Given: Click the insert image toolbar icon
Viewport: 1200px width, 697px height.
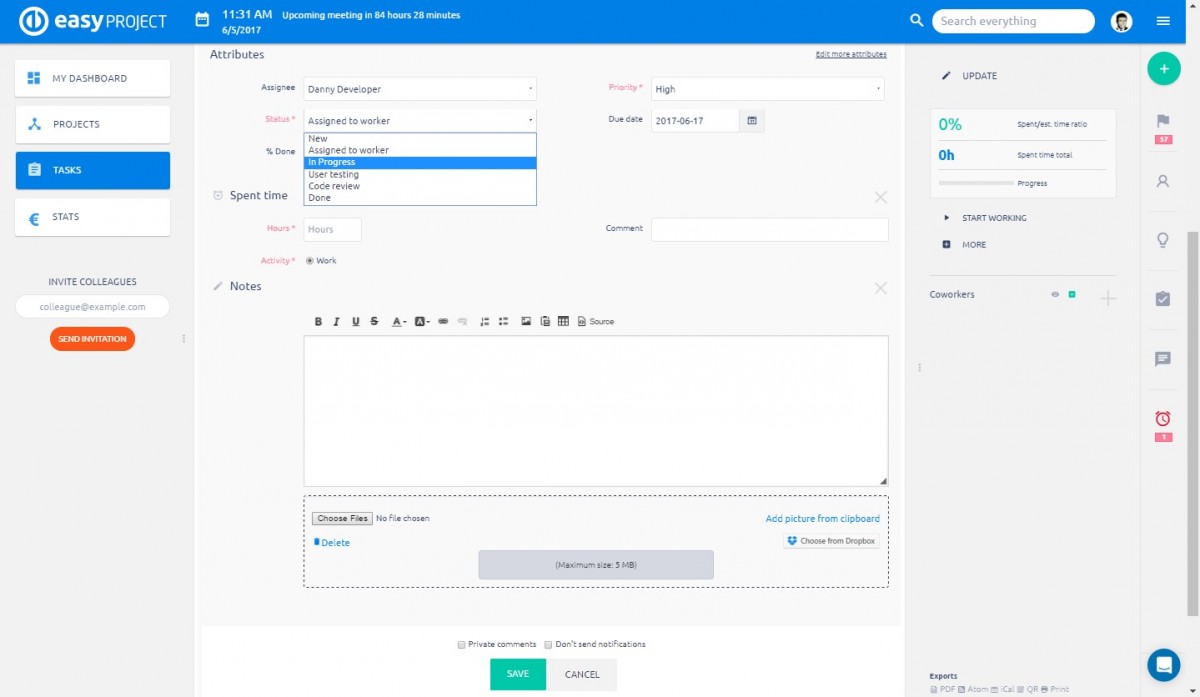Looking at the screenshot, I should pos(526,322).
